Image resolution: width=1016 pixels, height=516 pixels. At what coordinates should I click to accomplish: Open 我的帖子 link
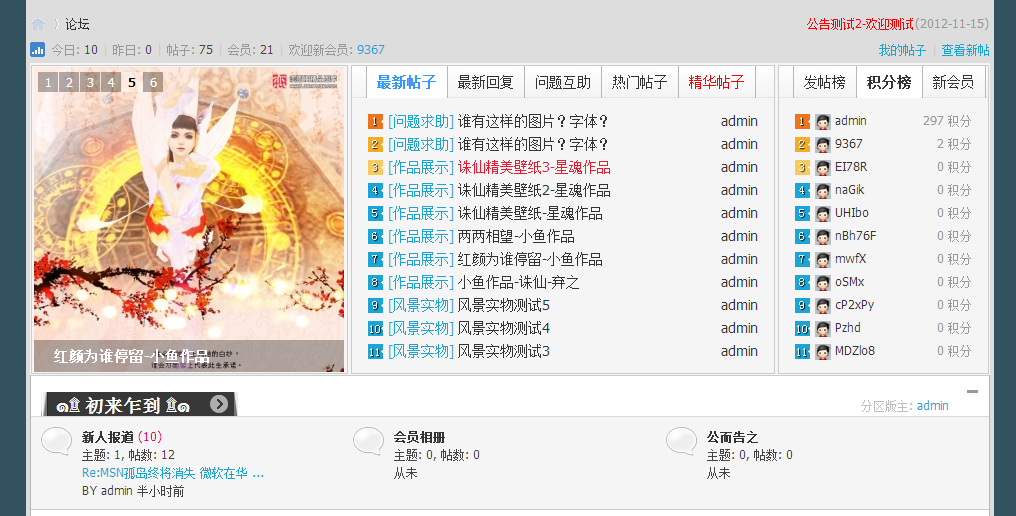click(902, 50)
